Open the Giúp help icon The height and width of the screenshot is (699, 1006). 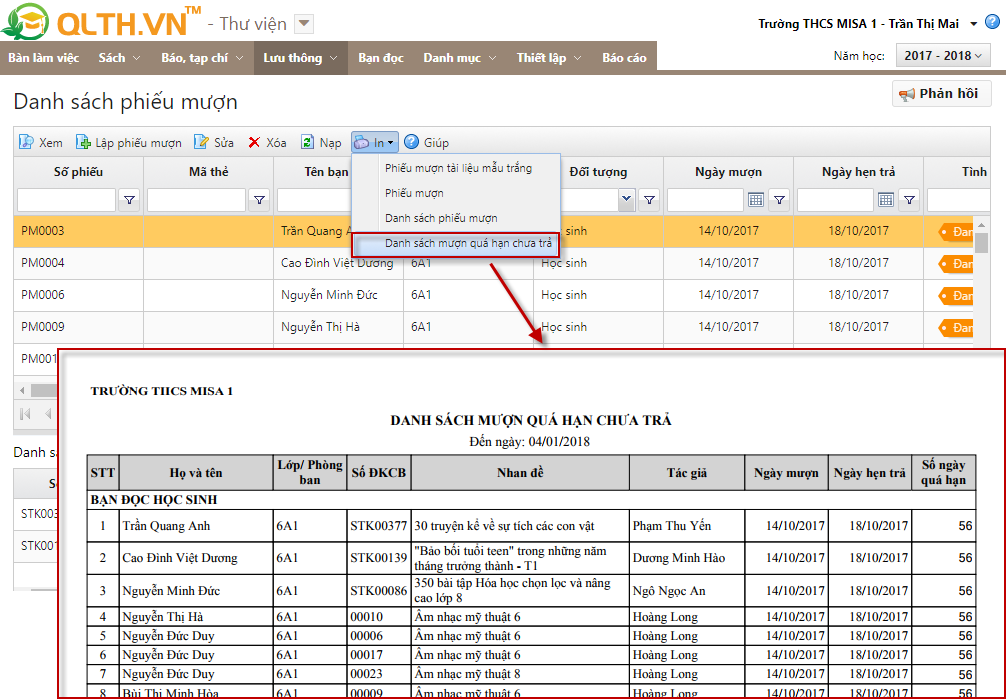tap(412, 143)
